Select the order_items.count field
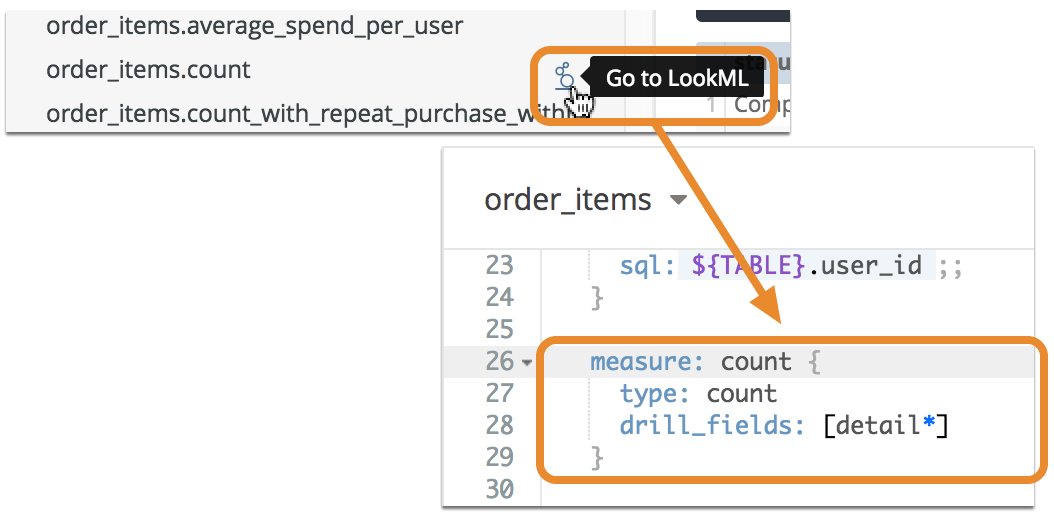 148,70
